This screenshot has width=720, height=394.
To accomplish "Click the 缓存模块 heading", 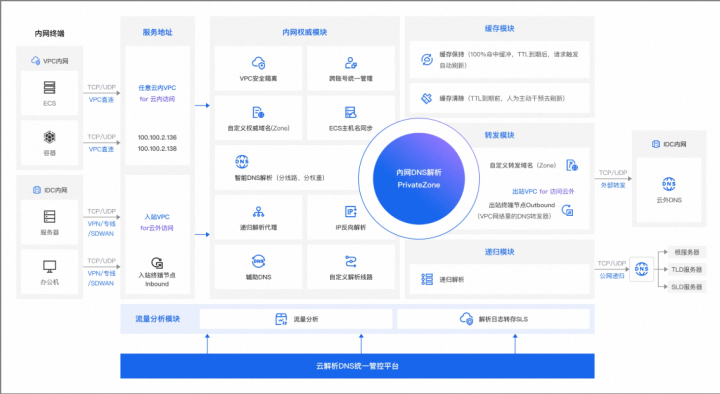I will point(500,28).
